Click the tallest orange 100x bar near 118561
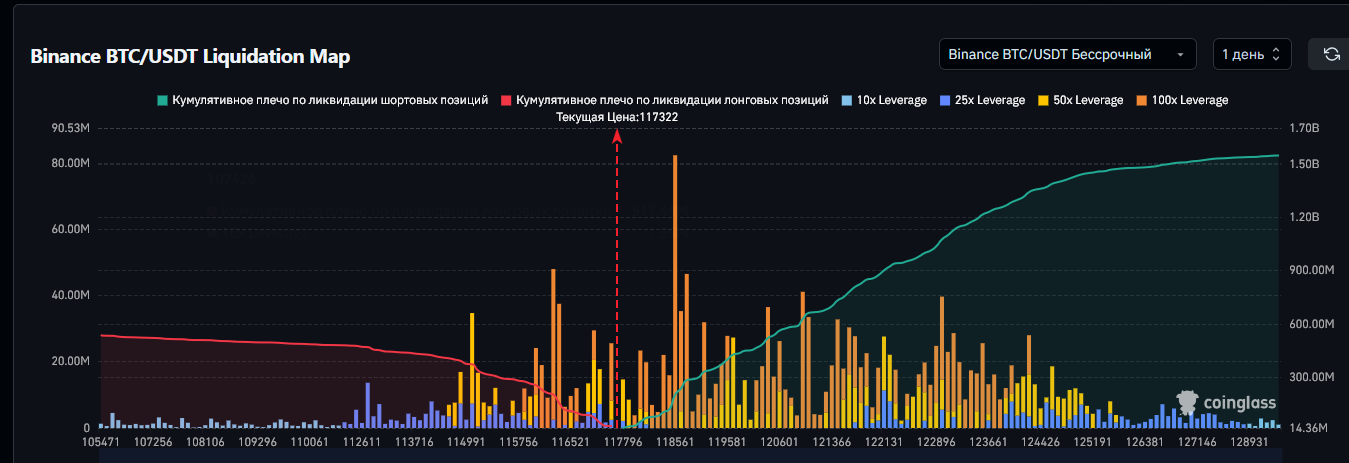The width and height of the screenshot is (1349, 463). 676,291
